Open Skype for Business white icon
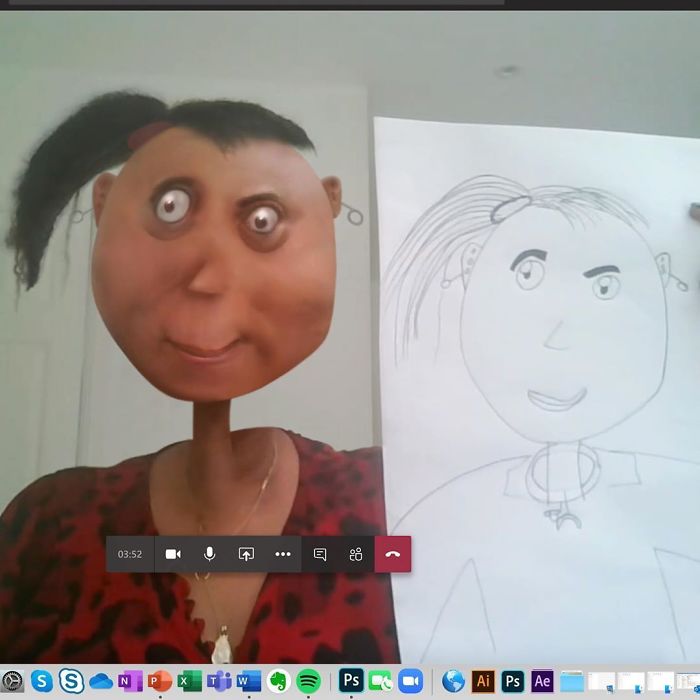Image resolution: width=700 pixels, height=700 pixels. coord(71,681)
